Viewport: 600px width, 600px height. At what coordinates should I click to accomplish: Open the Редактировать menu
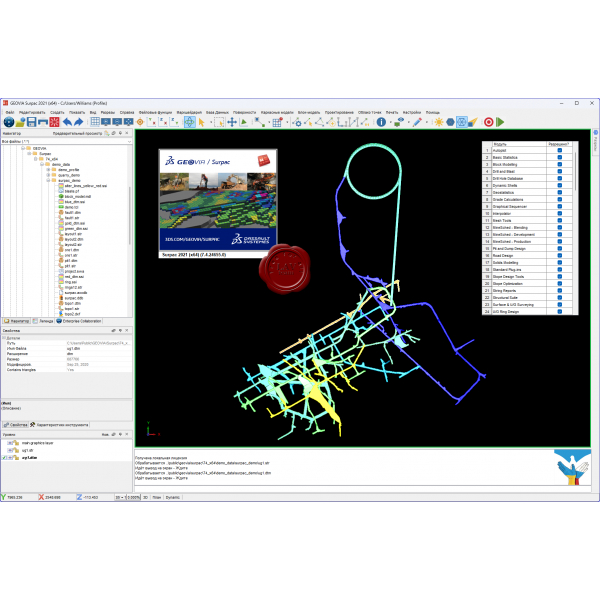click(x=32, y=112)
